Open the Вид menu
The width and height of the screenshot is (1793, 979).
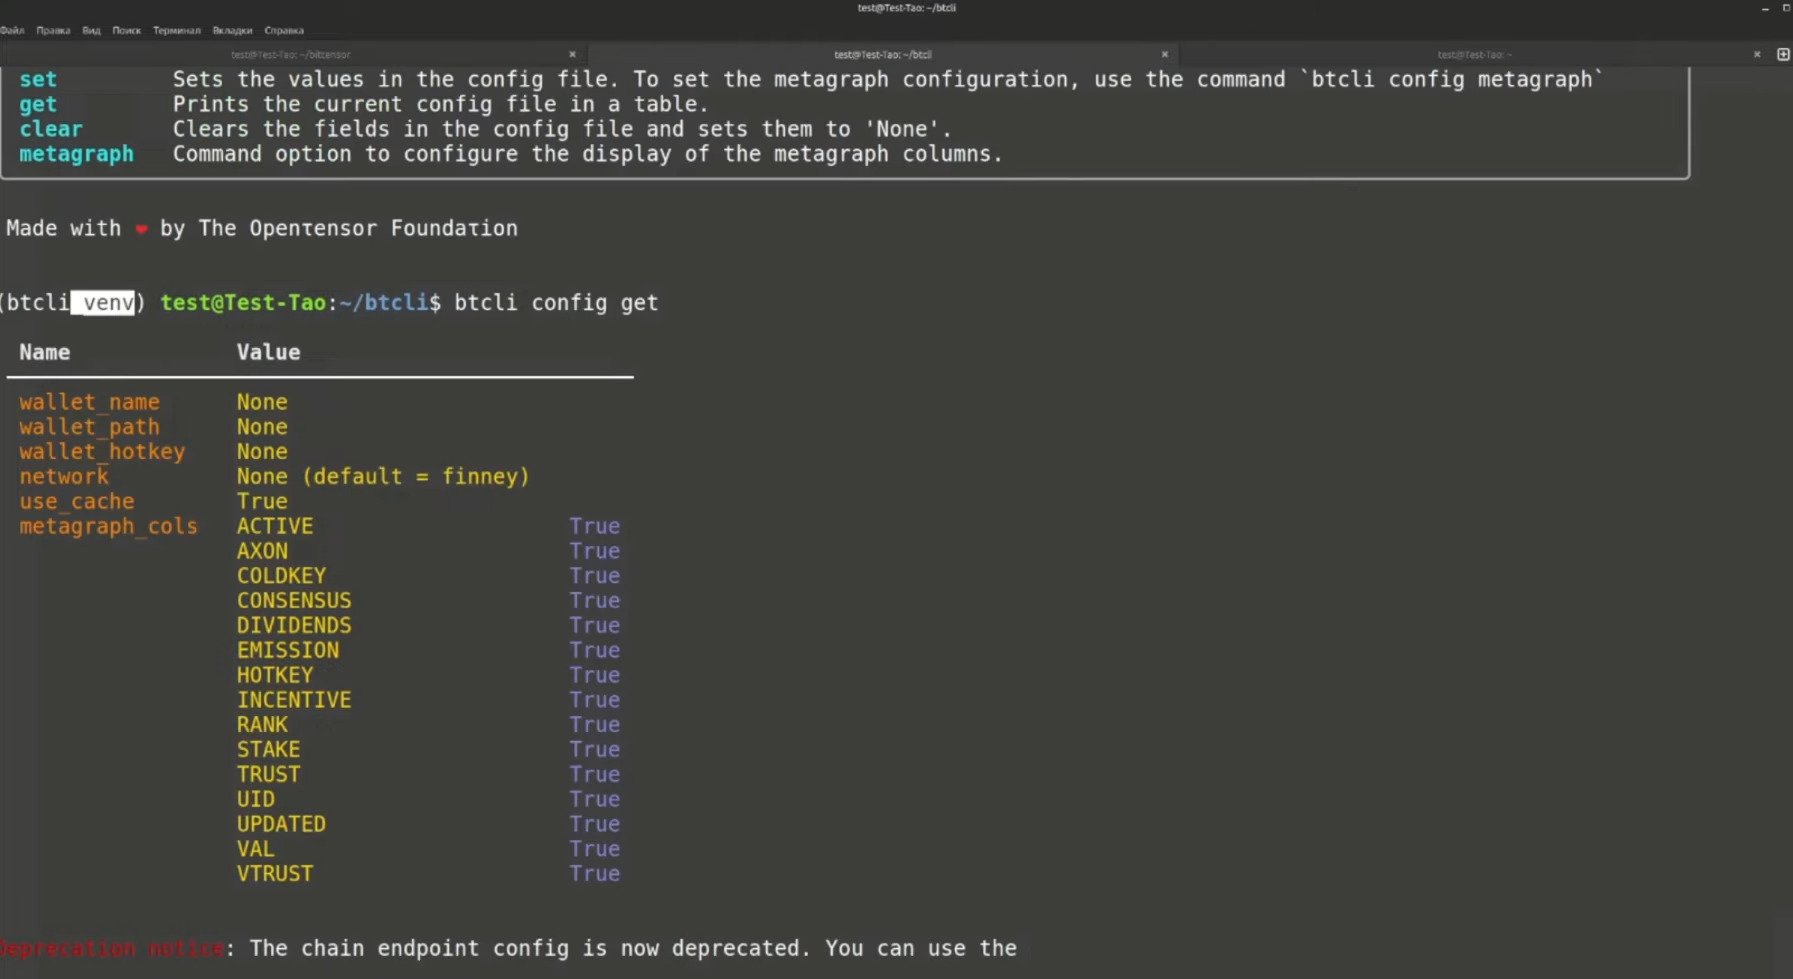(x=91, y=30)
